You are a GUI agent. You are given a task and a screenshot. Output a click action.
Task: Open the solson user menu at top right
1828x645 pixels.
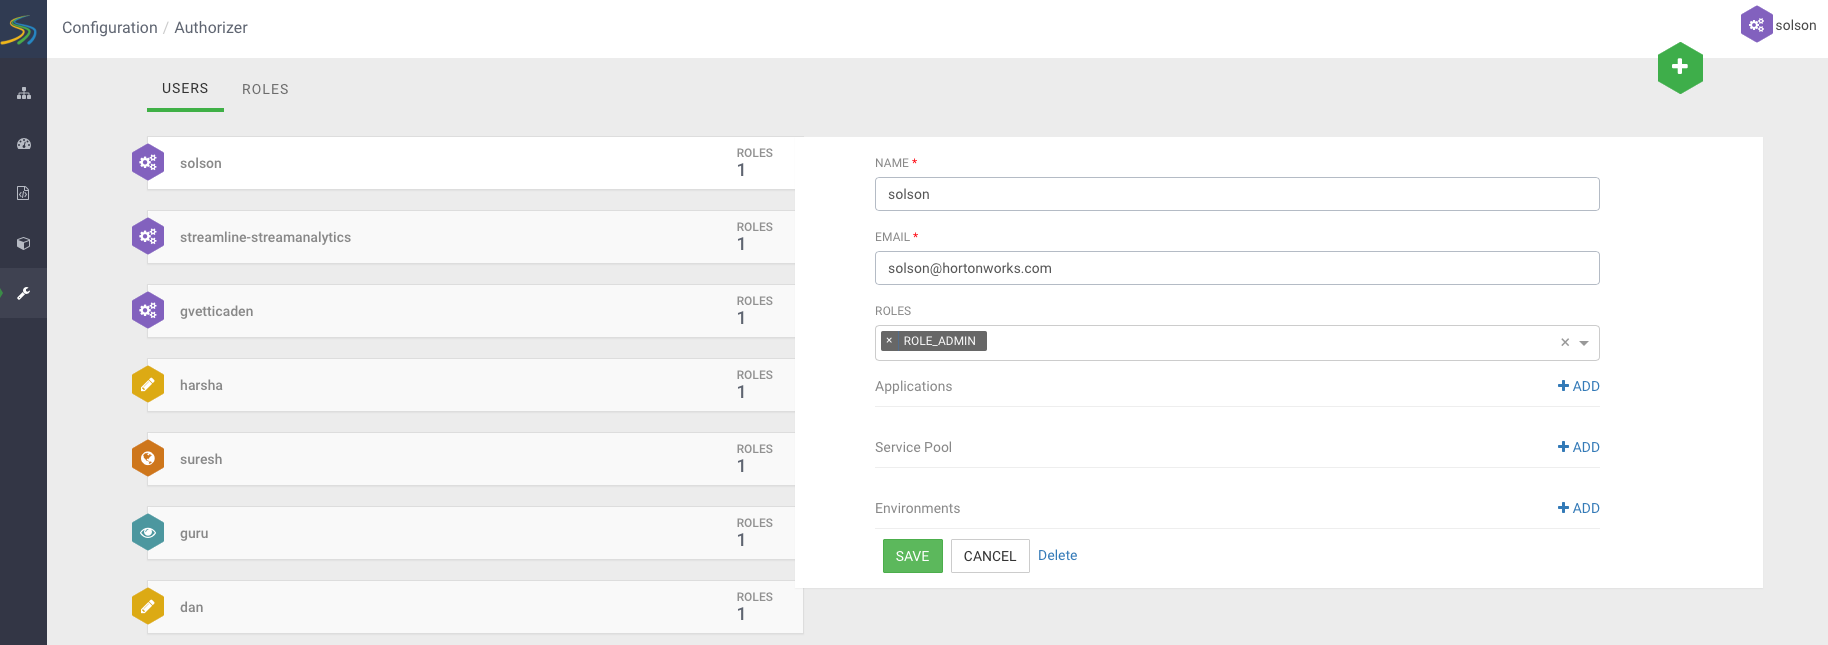pyautogui.click(x=1779, y=25)
